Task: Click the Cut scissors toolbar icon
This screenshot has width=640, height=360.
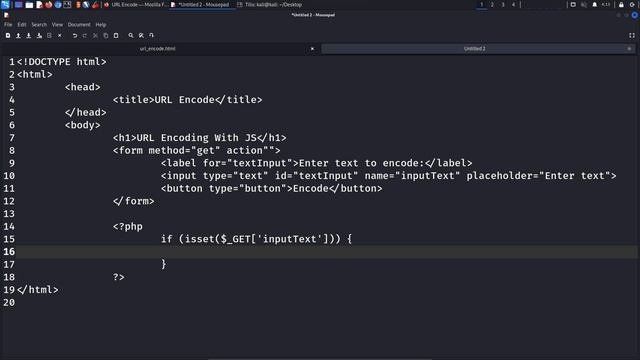Action: [x=95, y=36]
